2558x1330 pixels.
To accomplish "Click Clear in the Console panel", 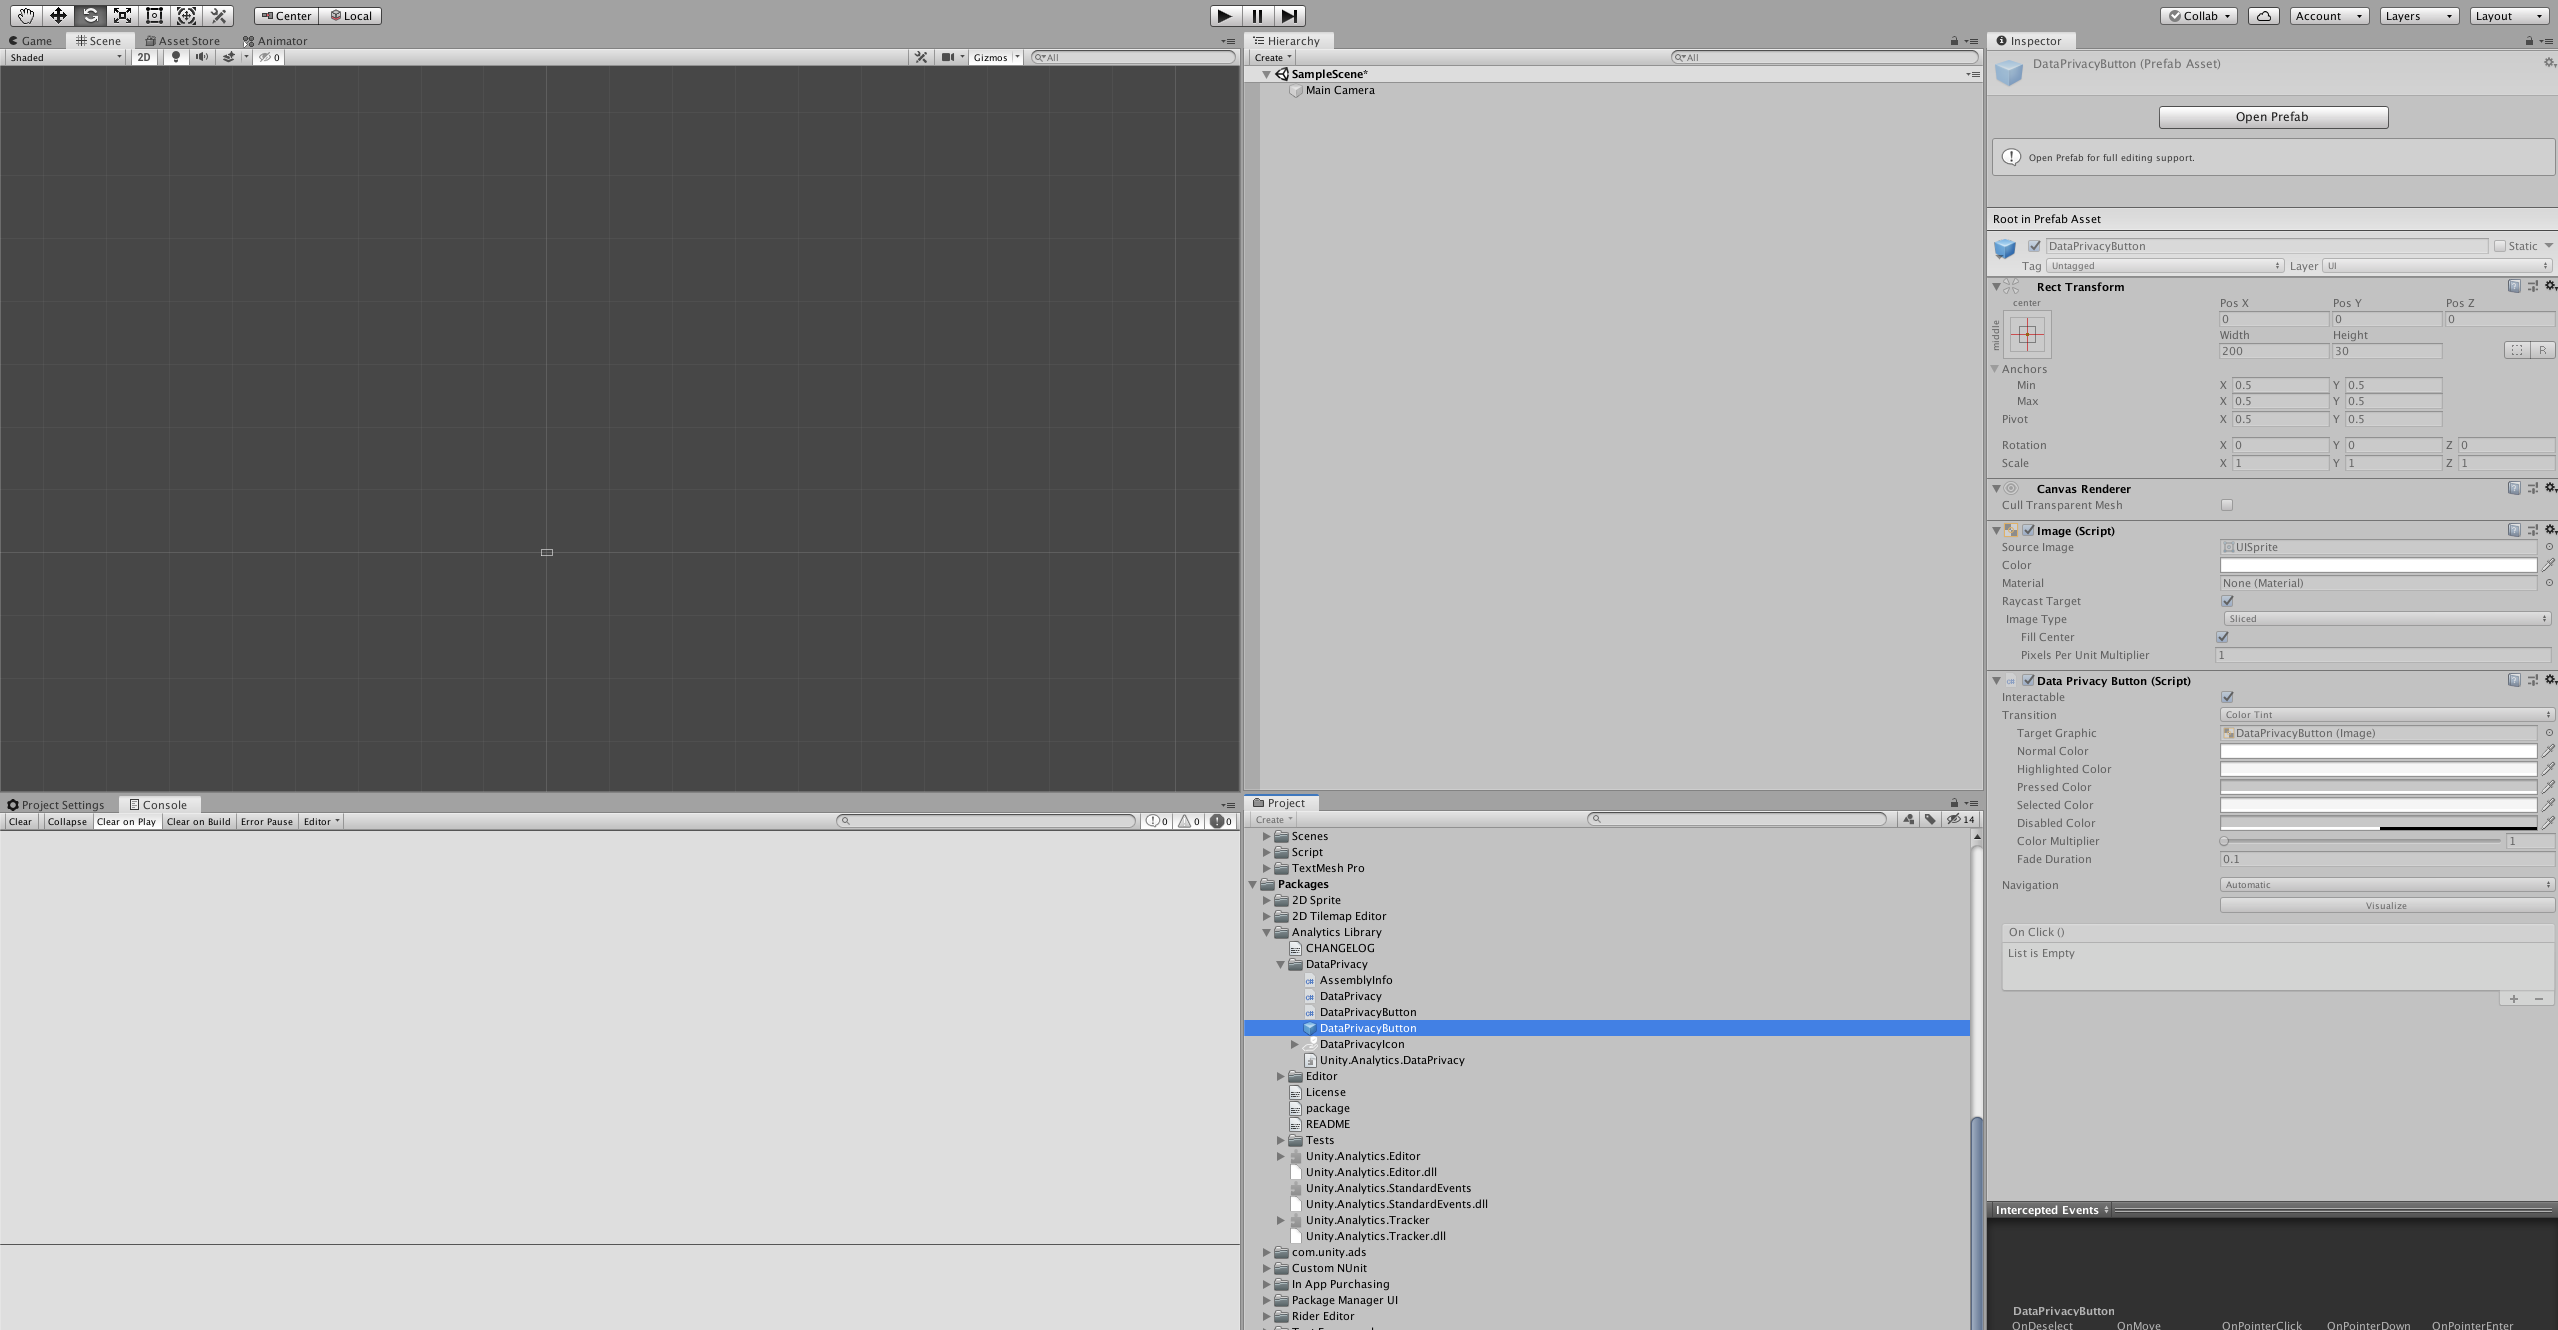I will 20,820.
